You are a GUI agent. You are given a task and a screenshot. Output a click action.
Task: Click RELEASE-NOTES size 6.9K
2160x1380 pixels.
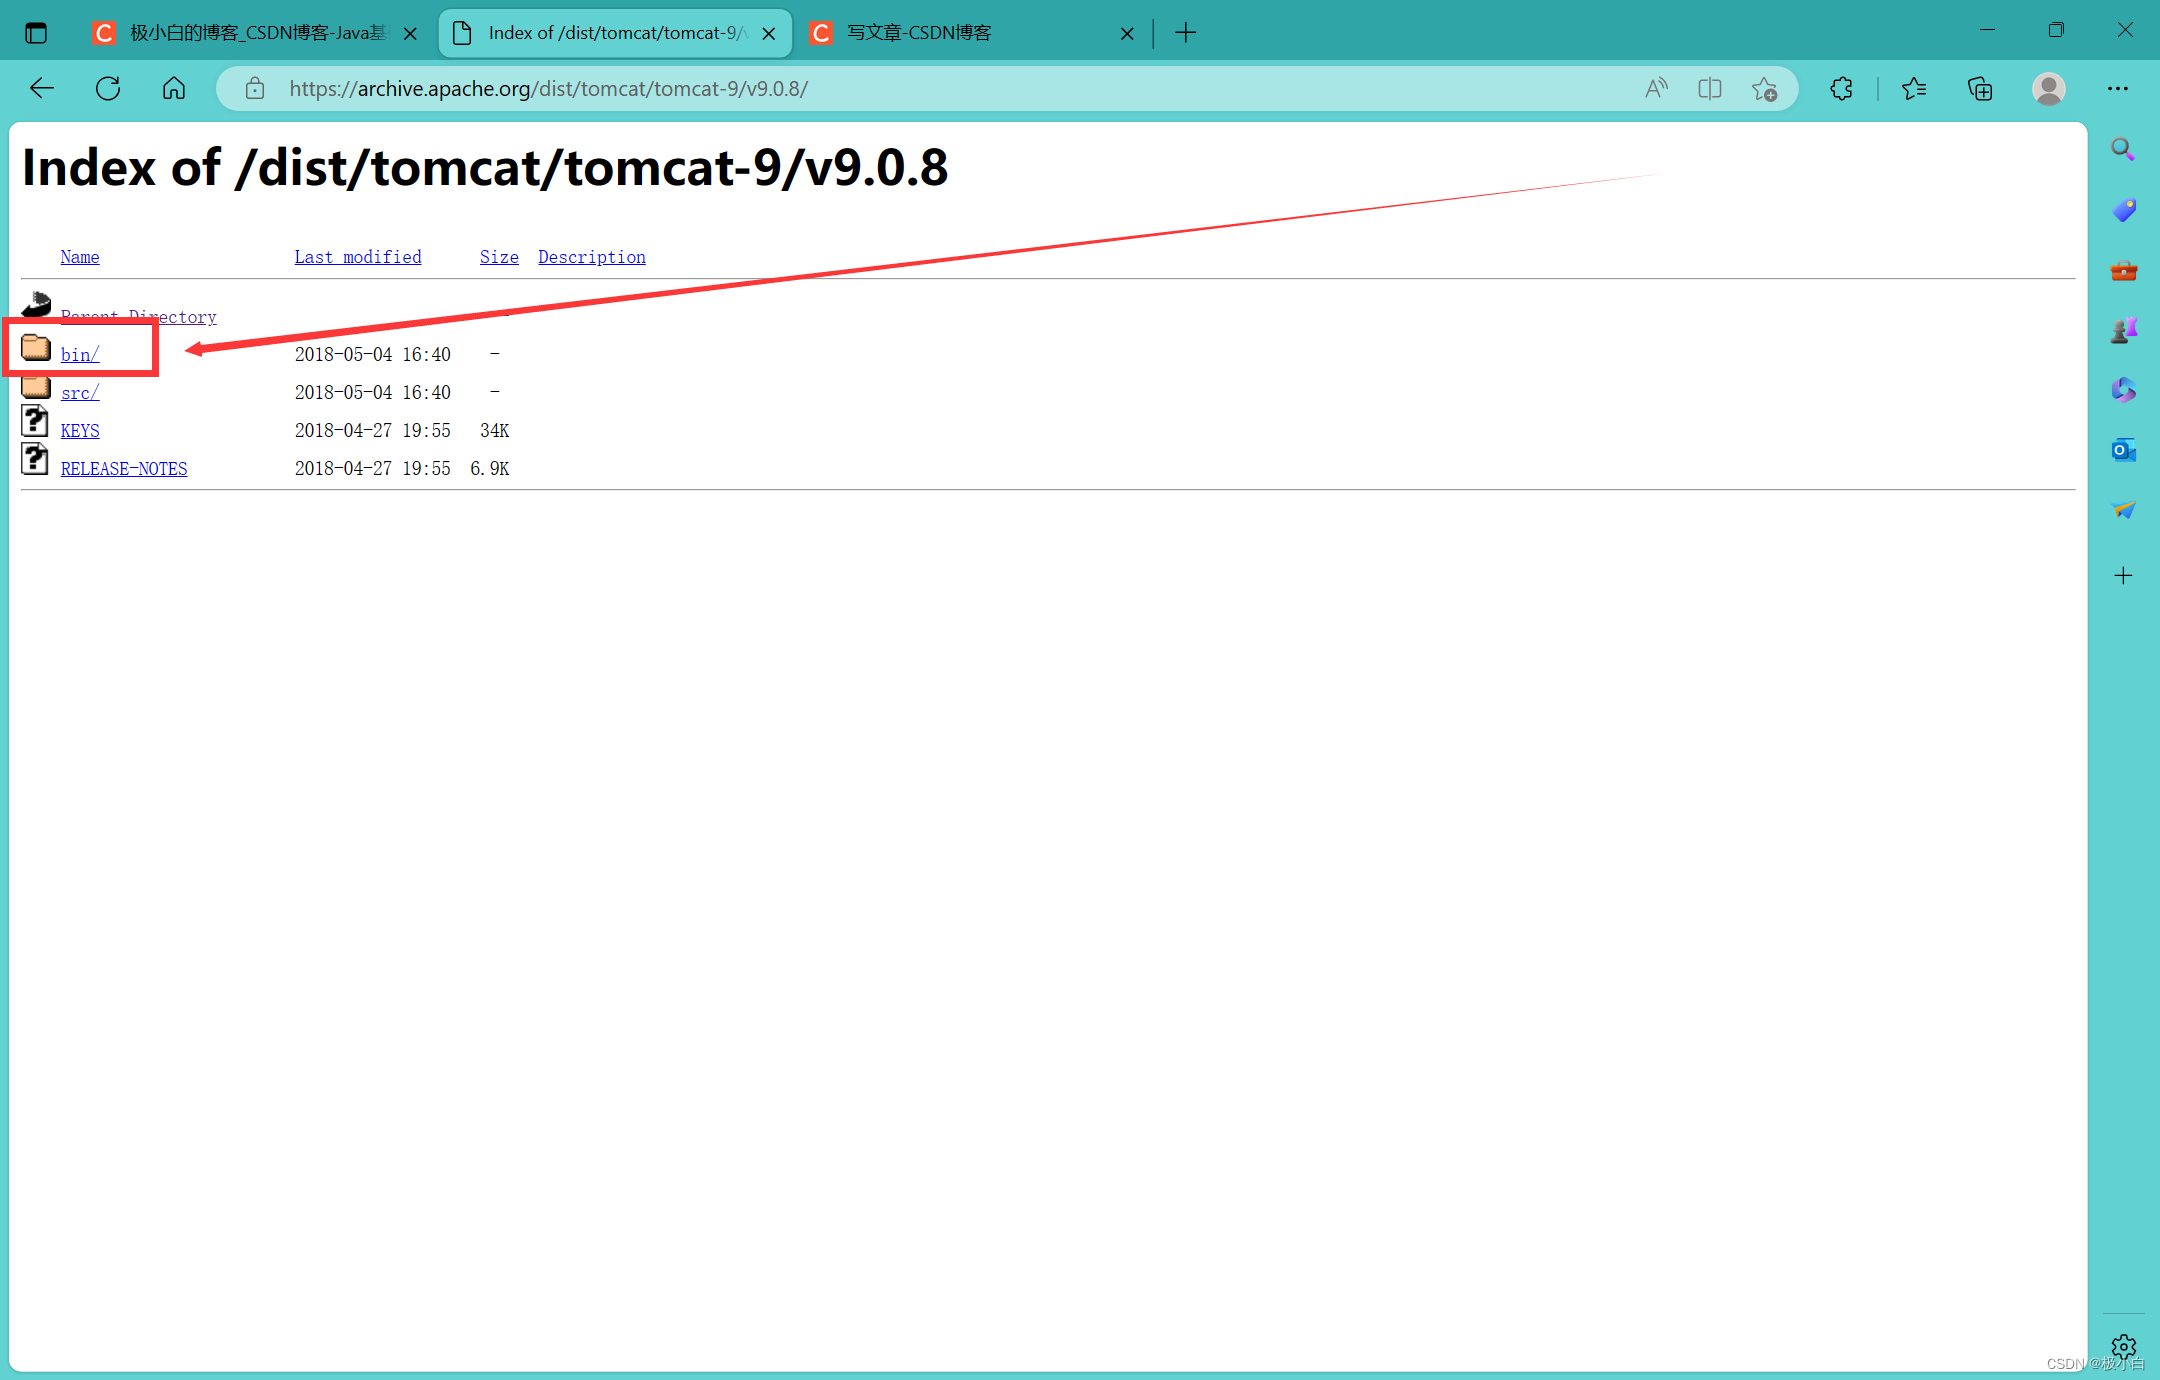(x=490, y=469)
